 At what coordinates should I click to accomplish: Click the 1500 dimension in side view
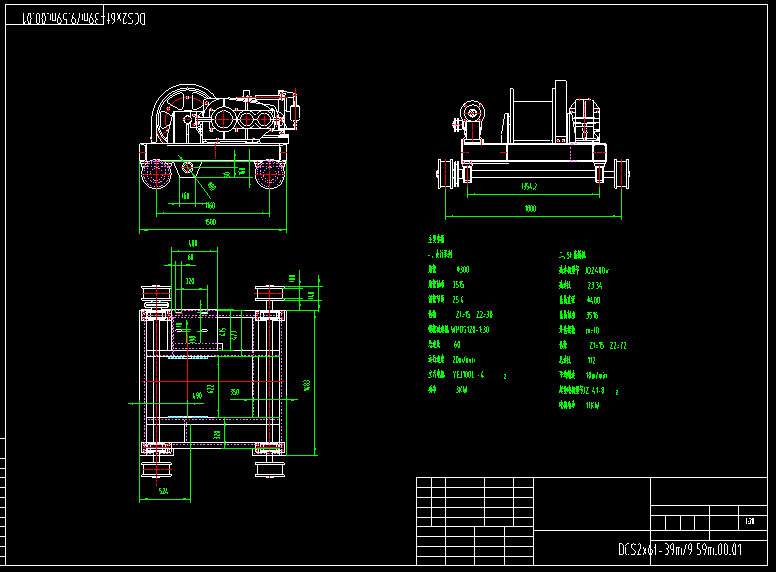pyautogui.click(x=210, y=222)
